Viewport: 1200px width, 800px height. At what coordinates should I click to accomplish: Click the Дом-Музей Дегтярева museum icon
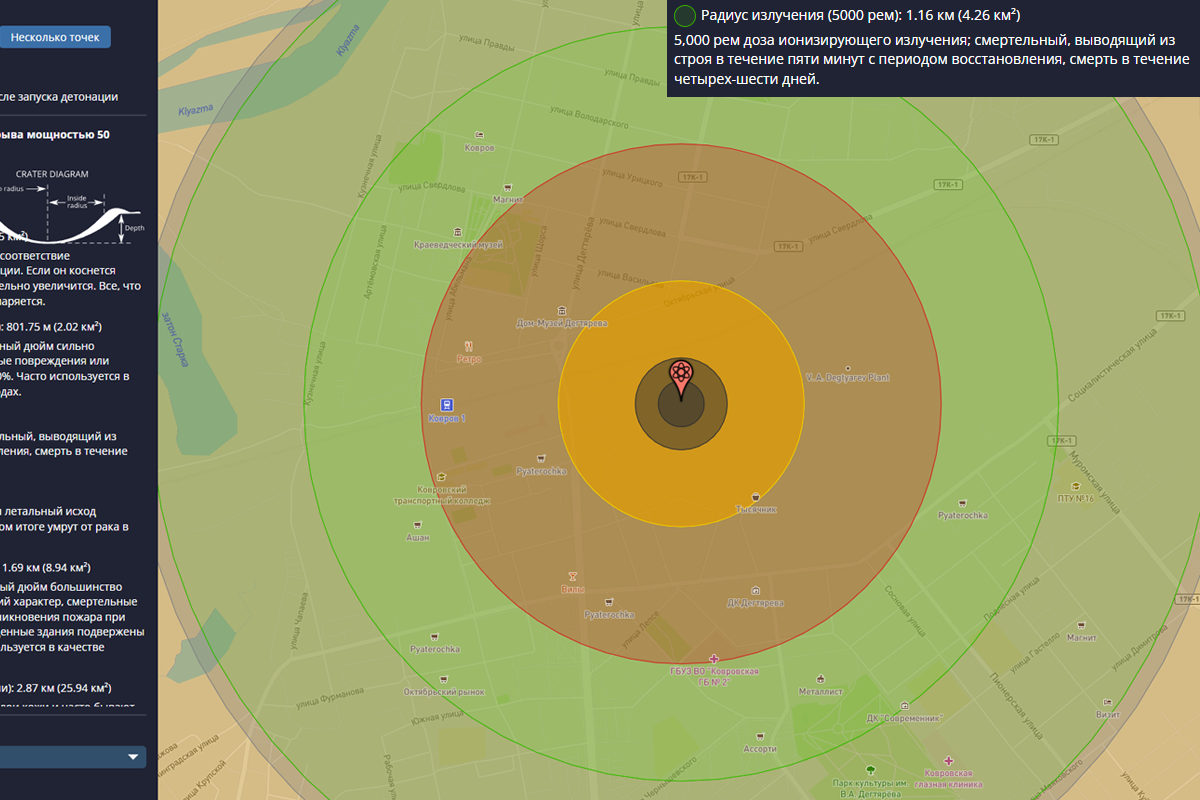pyautogui.click(x=561, y=310)
